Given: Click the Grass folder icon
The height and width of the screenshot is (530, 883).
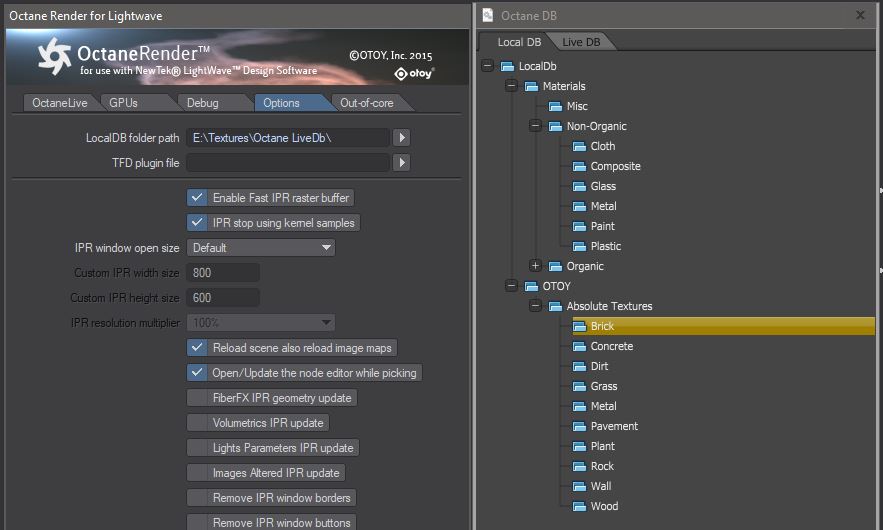Looking at the screenshot, I should [579, 386].
